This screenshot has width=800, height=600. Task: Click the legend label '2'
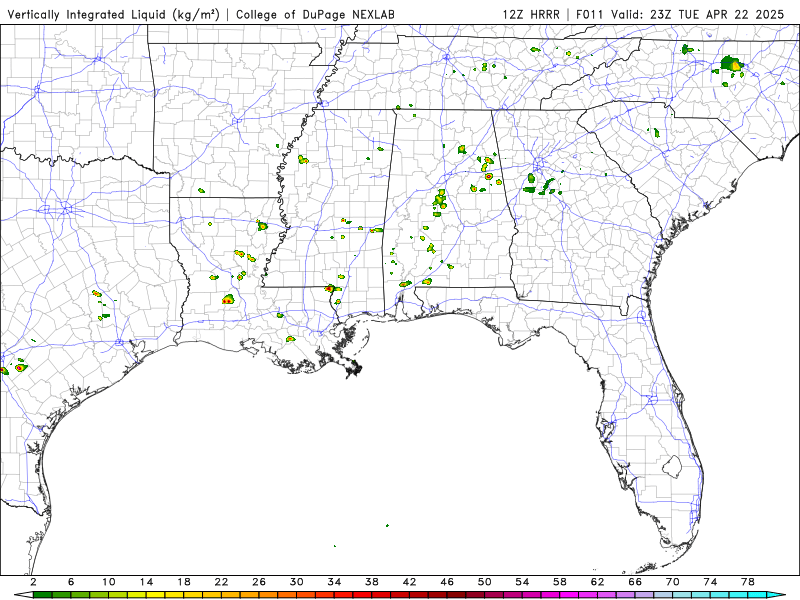tap(33, 582)
